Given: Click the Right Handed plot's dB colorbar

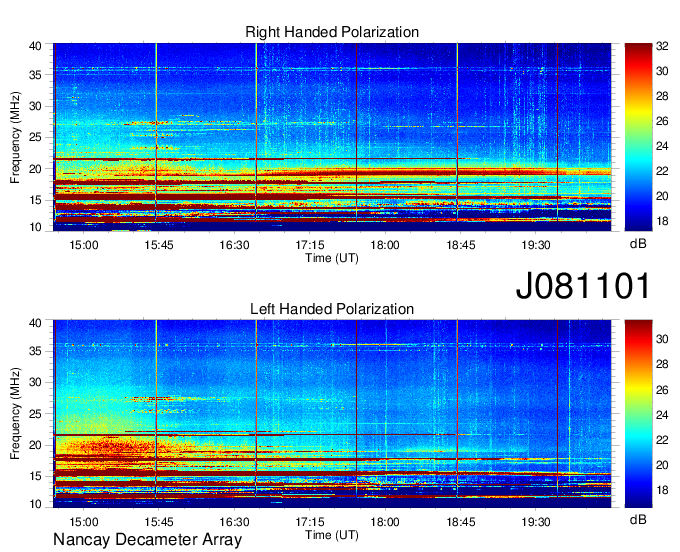Looking at the screenshot, I should [638, 137].
